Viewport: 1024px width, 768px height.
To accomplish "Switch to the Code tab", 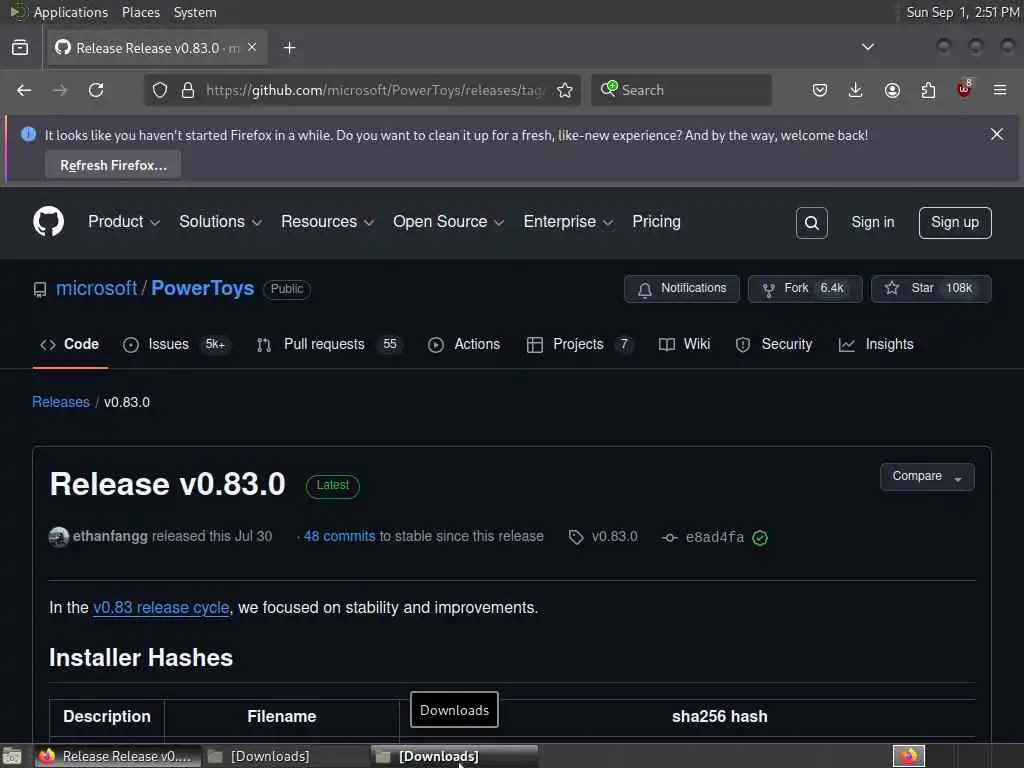I will tap(70, 344).
